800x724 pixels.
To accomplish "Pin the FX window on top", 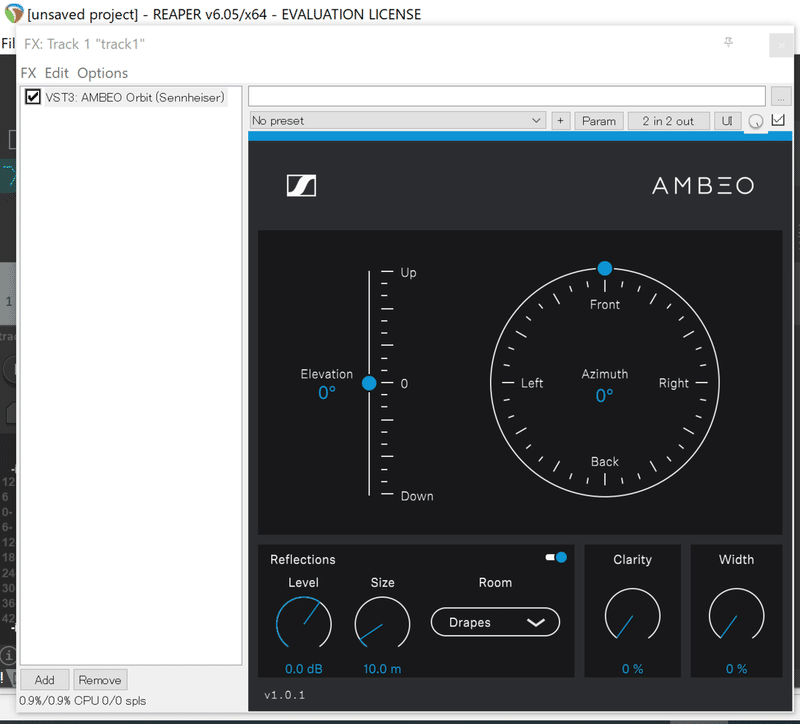I will coord(729,42).
